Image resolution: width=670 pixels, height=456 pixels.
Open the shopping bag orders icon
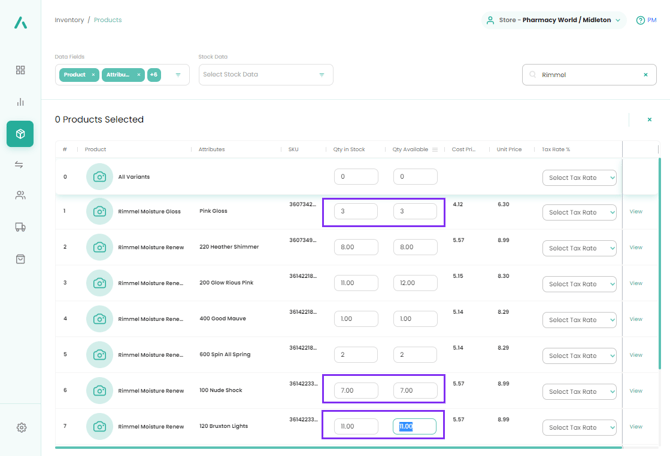tap(20, 259)
